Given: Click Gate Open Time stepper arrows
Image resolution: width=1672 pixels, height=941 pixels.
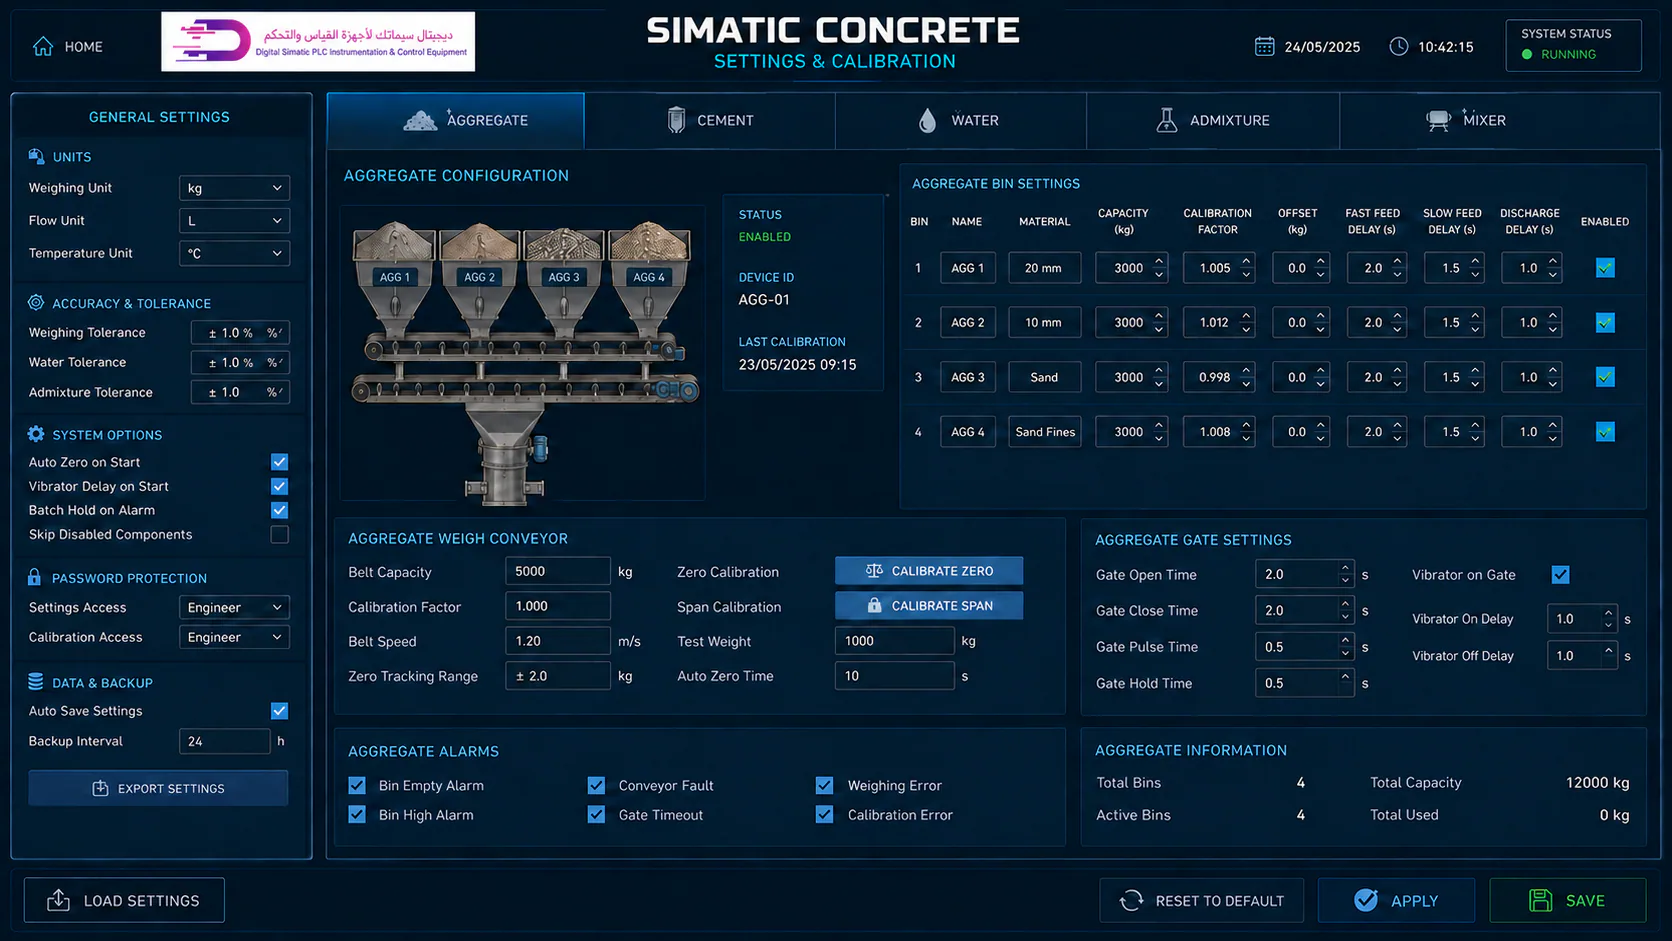Looking at the screenshot, I should click(x=1345, y=574).
